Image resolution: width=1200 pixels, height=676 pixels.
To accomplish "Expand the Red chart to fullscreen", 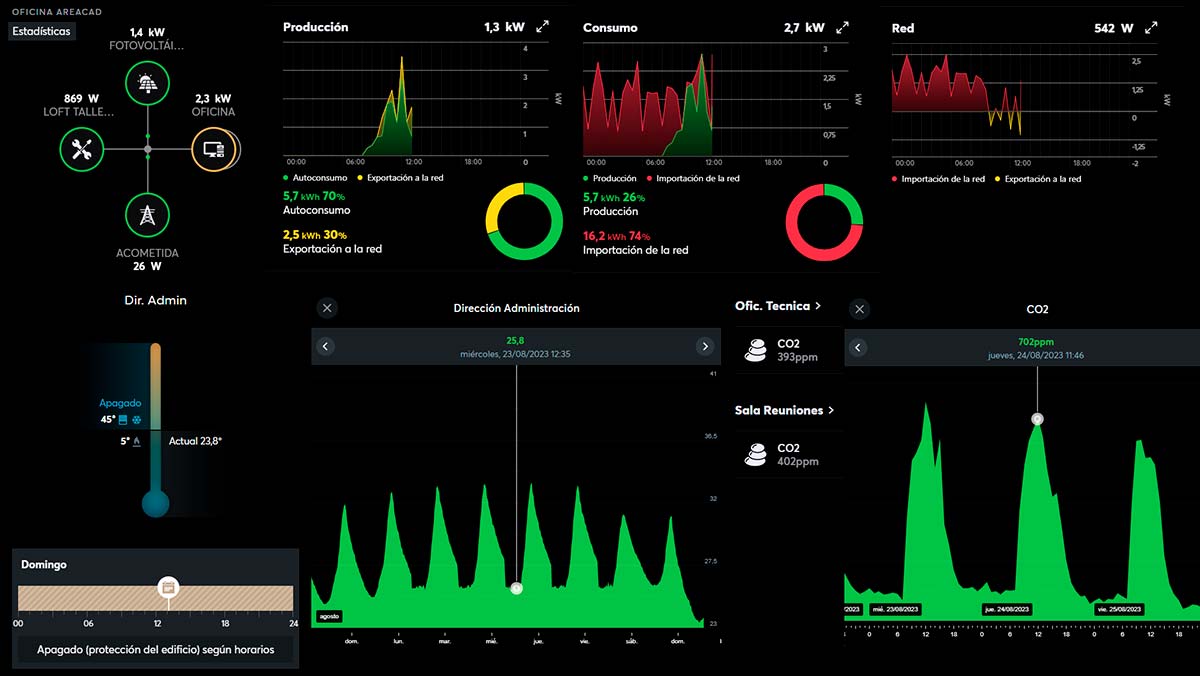I will (x=1151, y=28).
